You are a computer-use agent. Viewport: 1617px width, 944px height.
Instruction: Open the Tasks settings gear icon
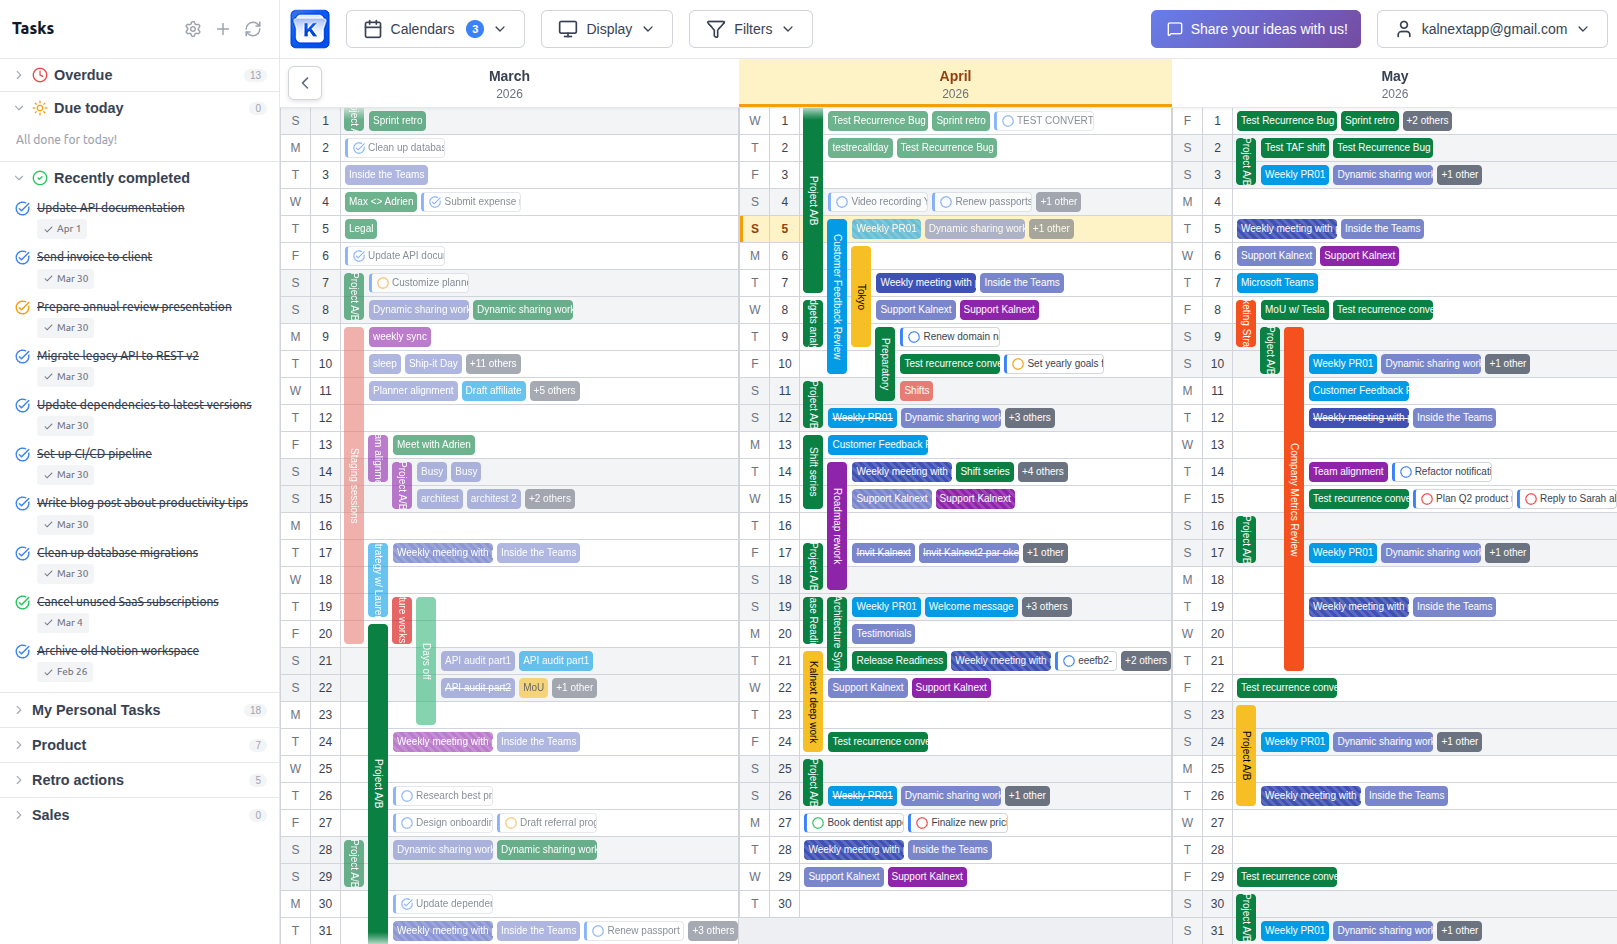coord(193,29)
